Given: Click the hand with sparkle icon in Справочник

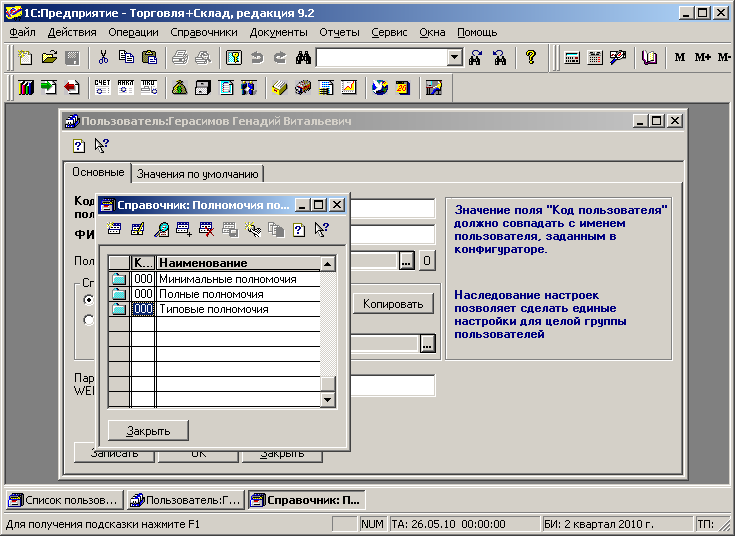Looking at the screenshot, I should [253, 229].
